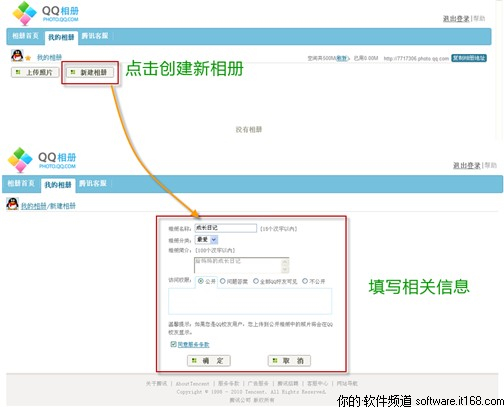This screenshot has height=407, width=504.
Task: Click the penguin avatar beside the 我的相册/新建相册 breadcrumb
Action: click(x=12, y=204)
